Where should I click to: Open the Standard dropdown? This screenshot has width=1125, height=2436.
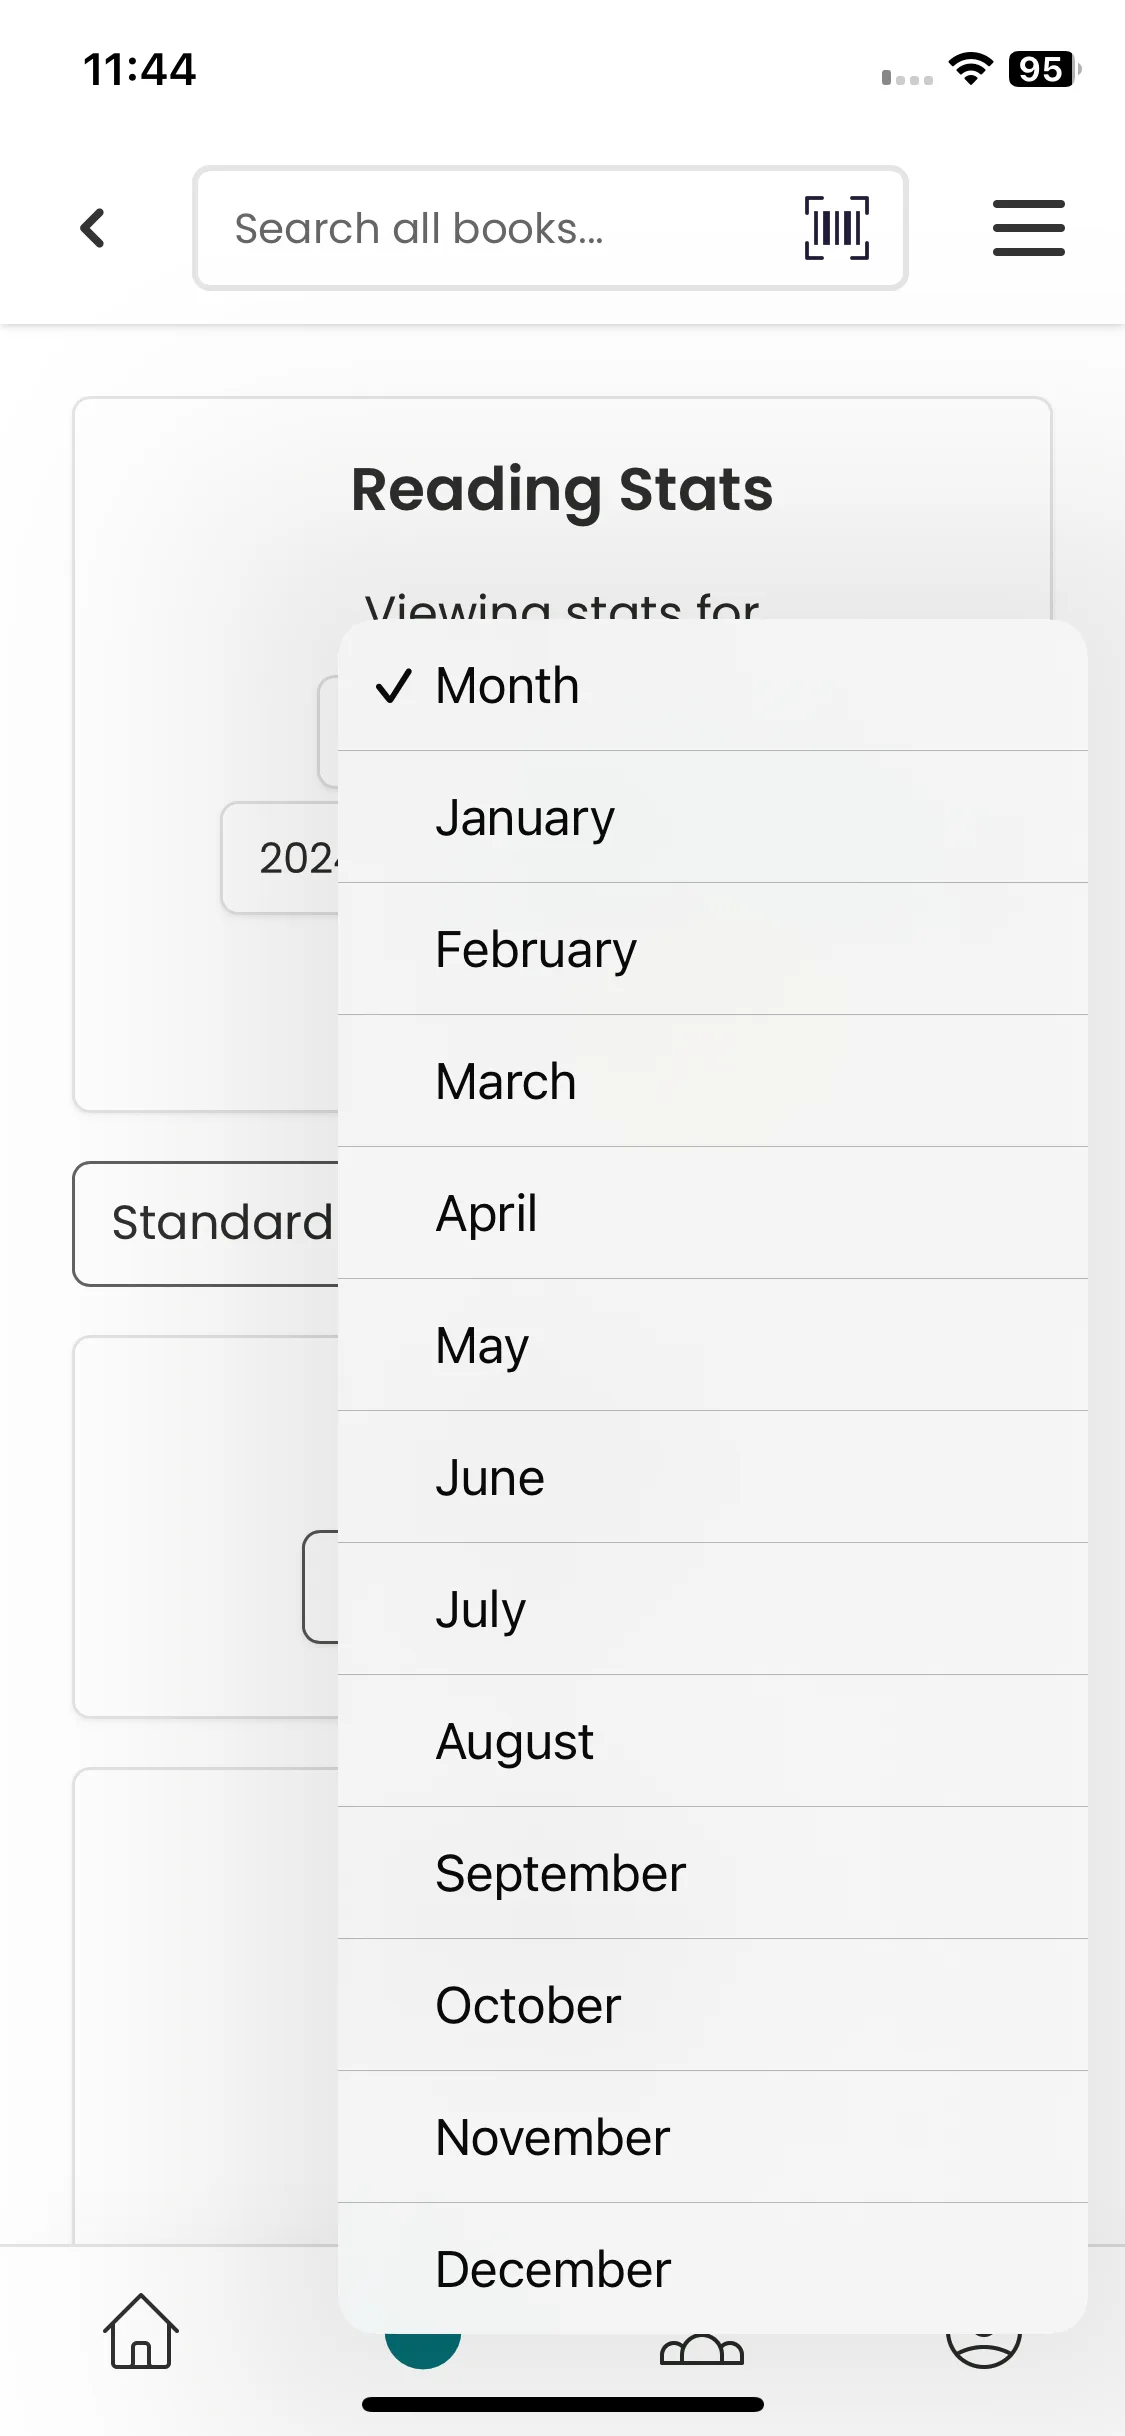click(208, 1223)
